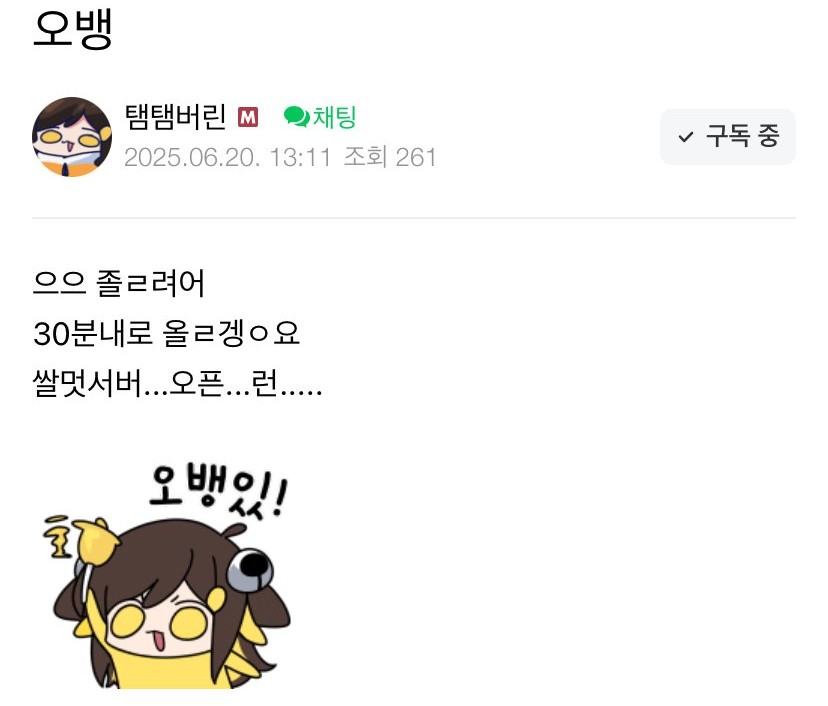Click the handwritten 오뱅있!! sticker text

click(218, 491)
